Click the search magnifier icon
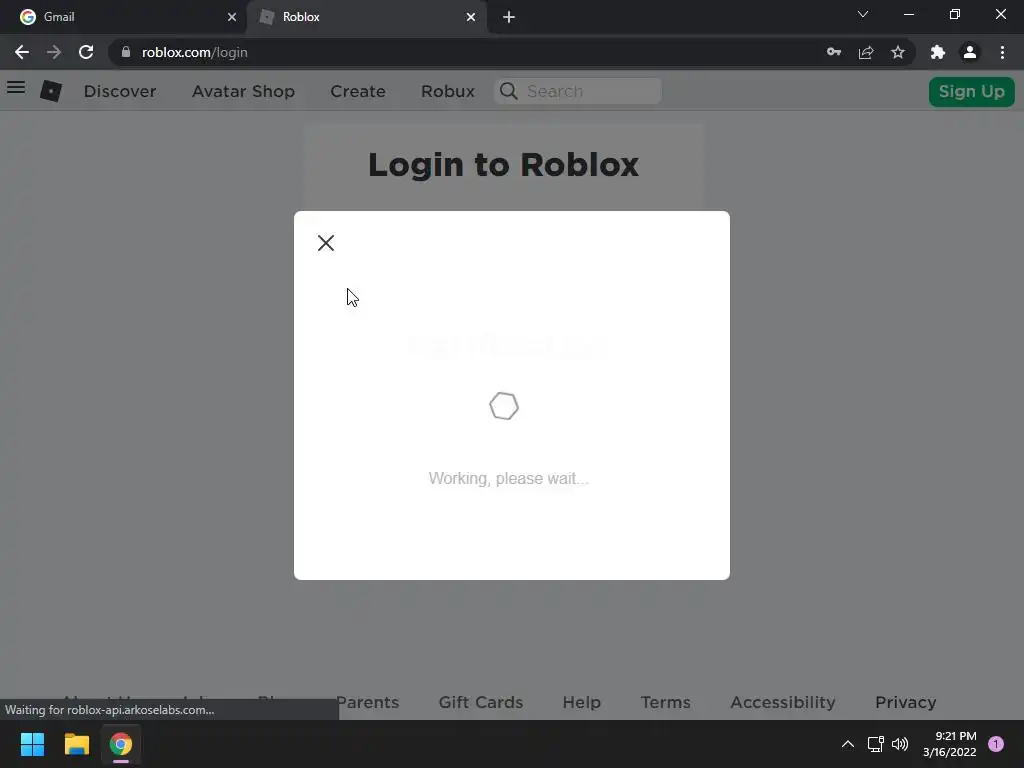Viewport: 1024px width, 768px height. (x=509, y=91)
